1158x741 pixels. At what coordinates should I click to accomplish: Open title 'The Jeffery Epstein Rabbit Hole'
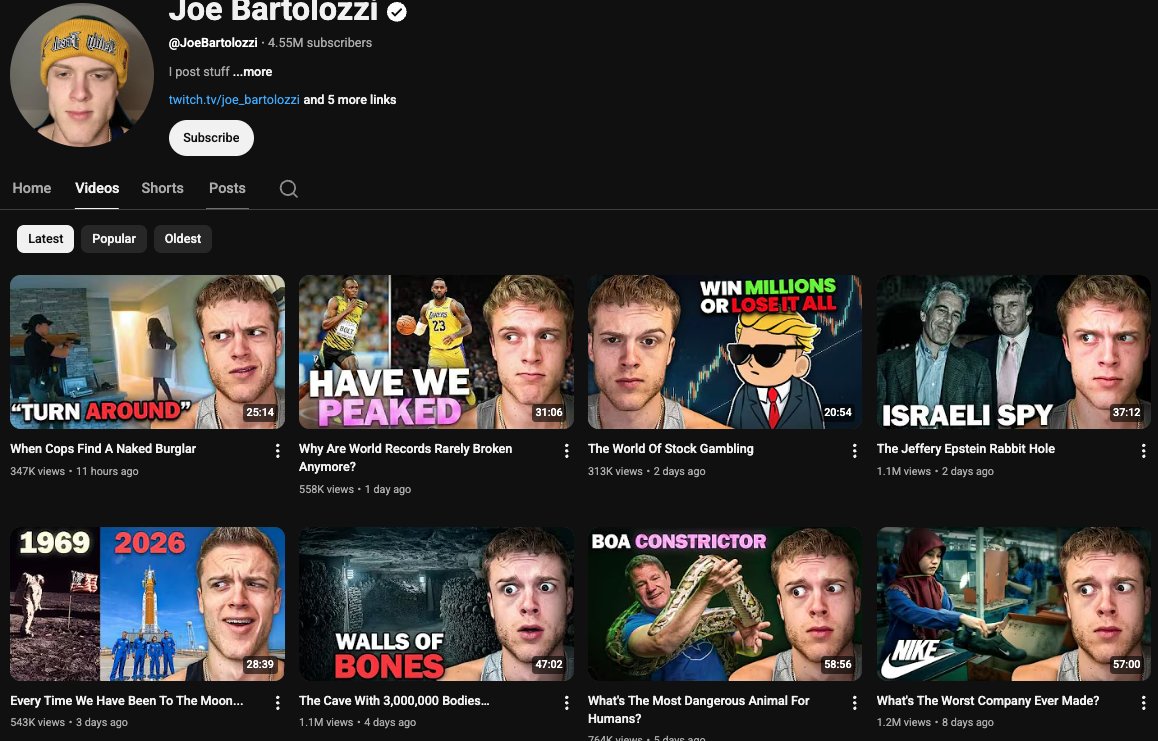965,448
